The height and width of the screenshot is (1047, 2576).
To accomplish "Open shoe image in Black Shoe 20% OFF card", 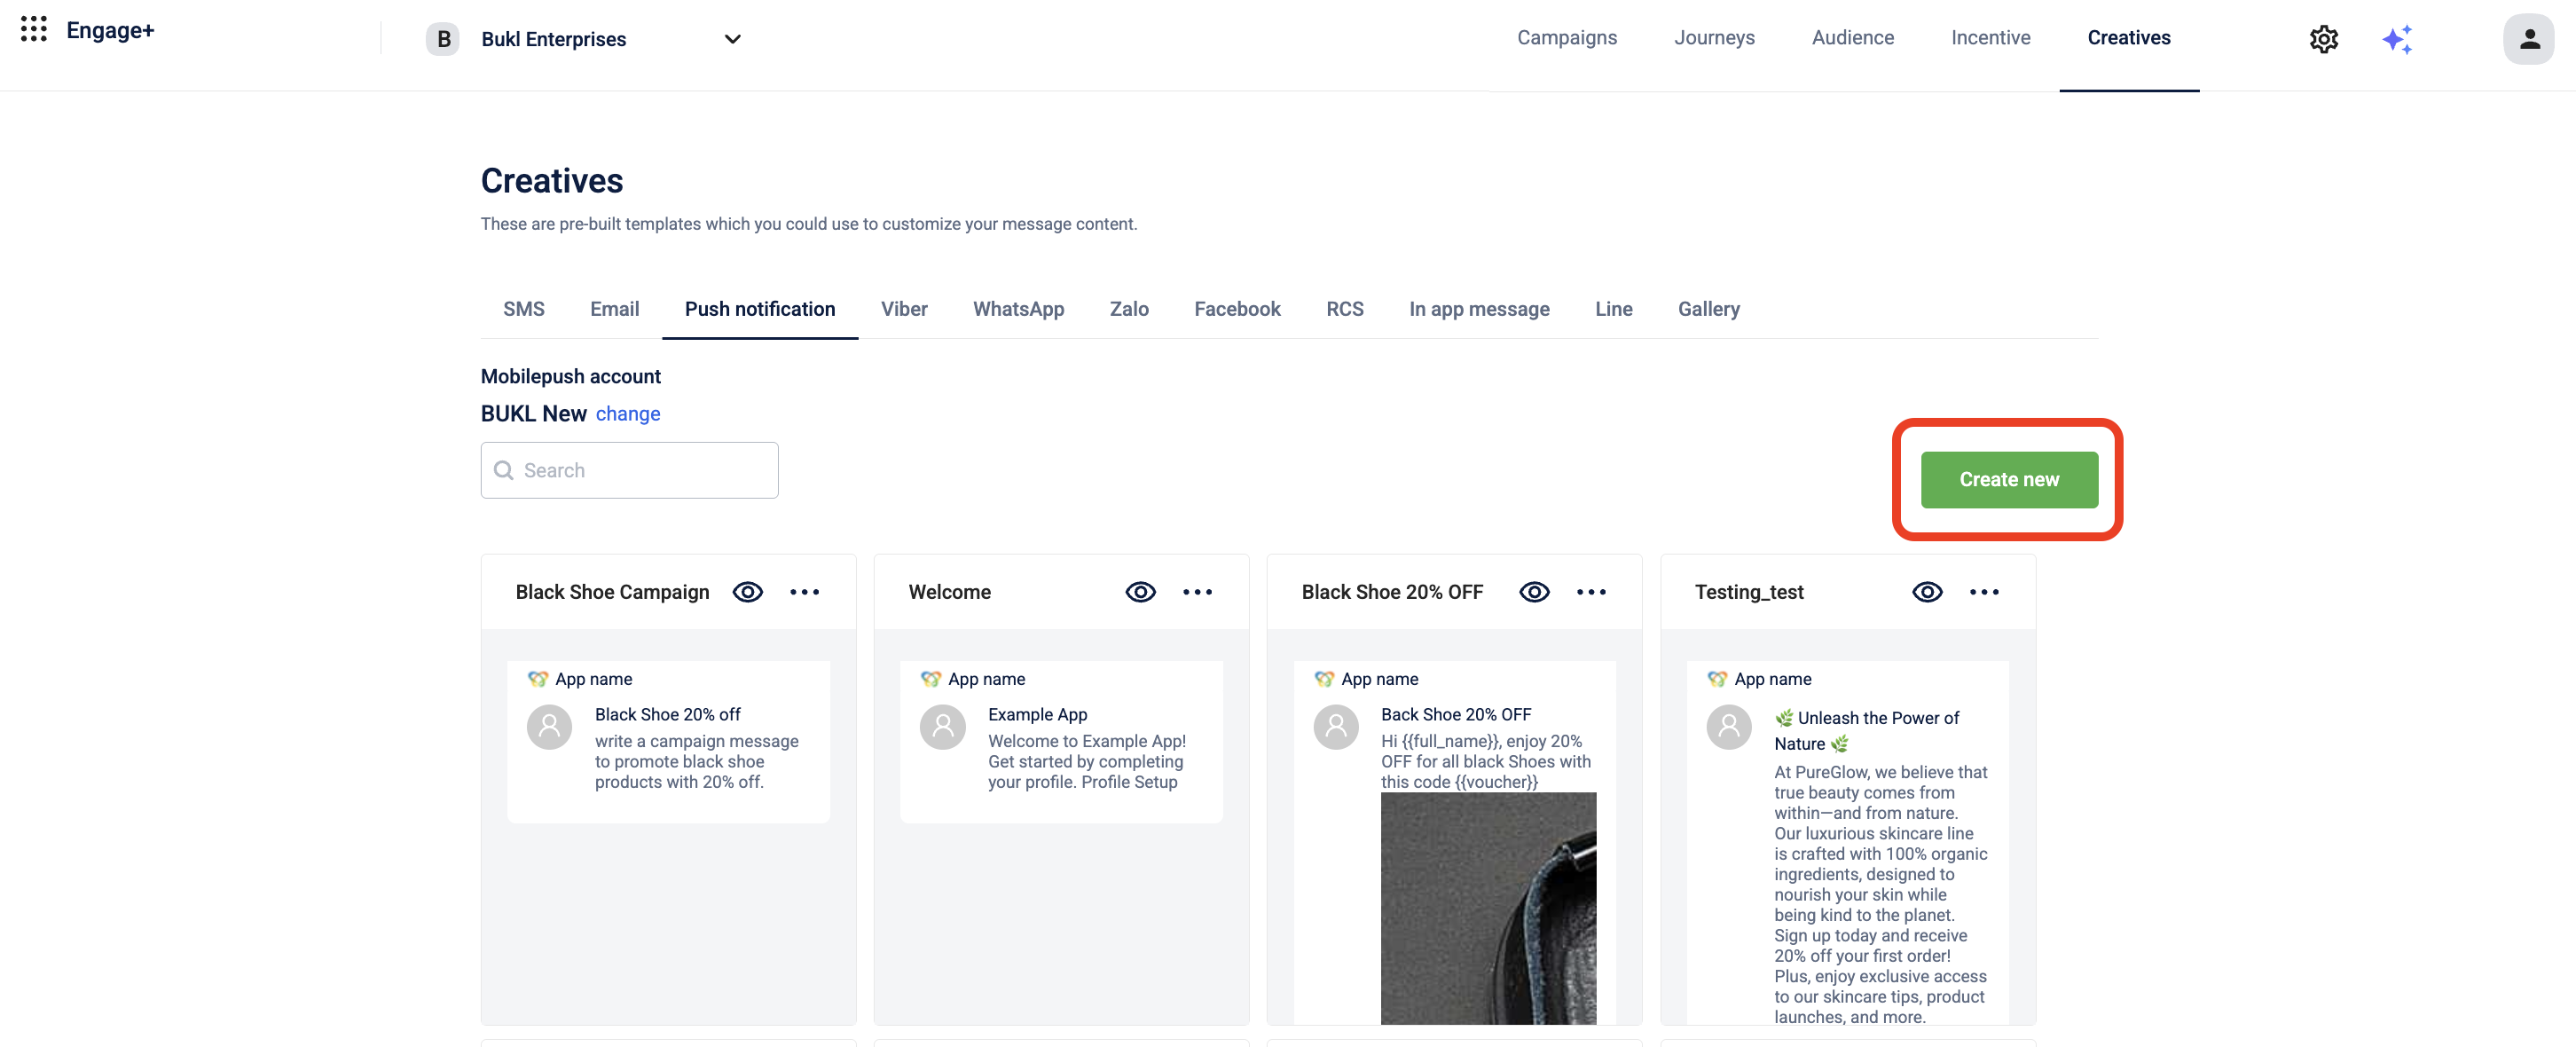I will pos(1488,908).
